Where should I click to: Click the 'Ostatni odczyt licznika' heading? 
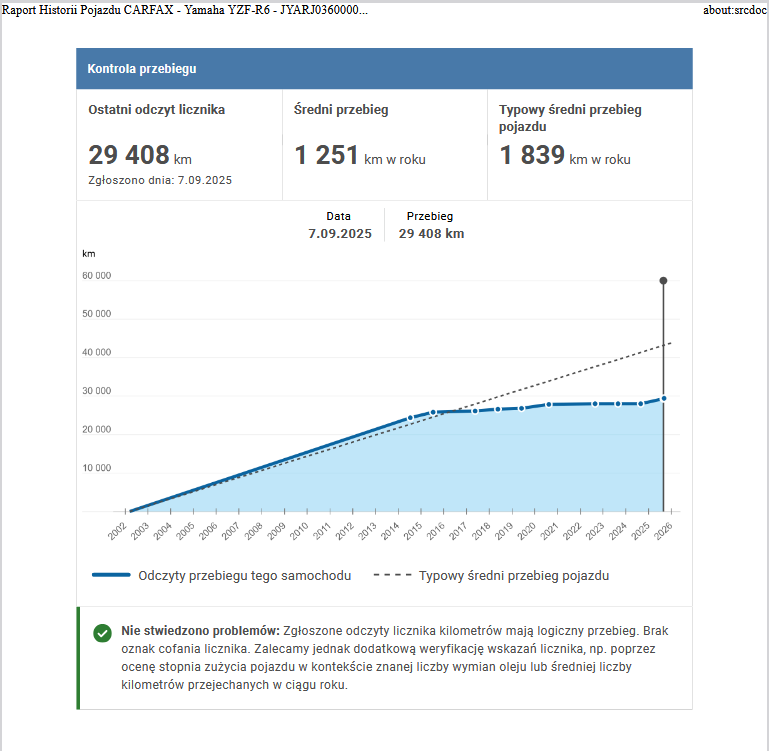156,110
